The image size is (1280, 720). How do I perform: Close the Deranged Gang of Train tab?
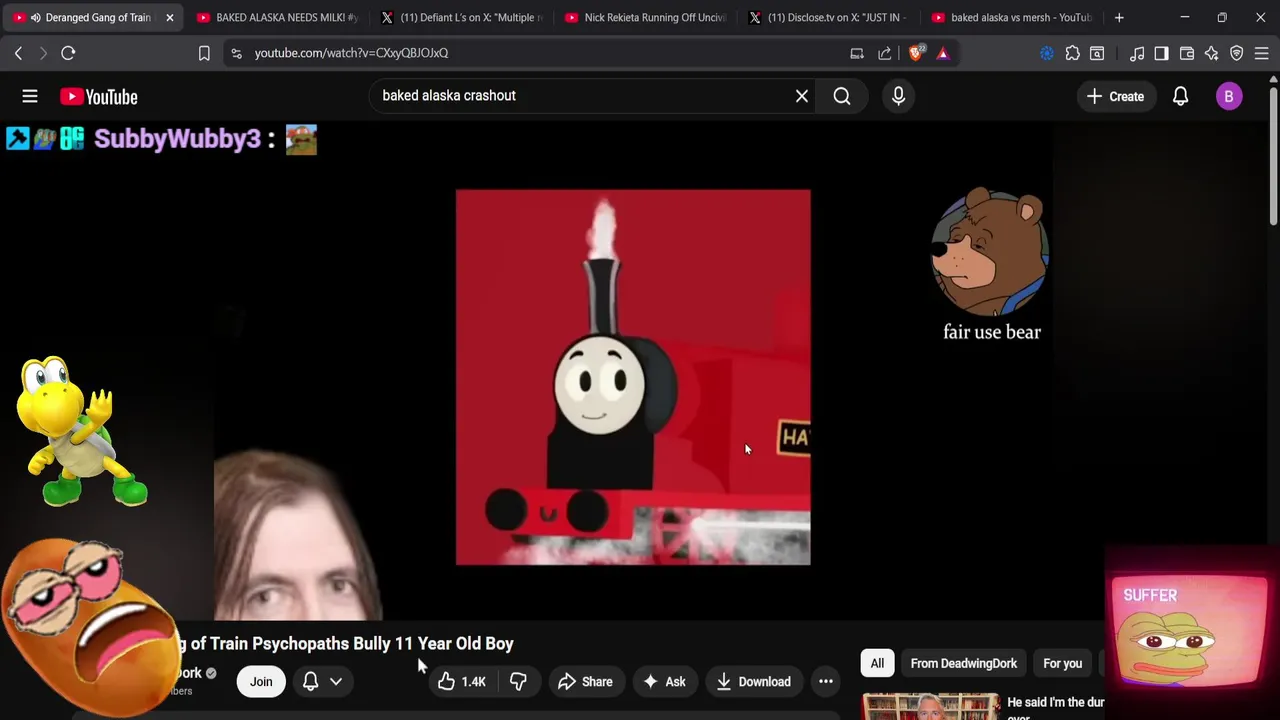[x=169, y=17]
